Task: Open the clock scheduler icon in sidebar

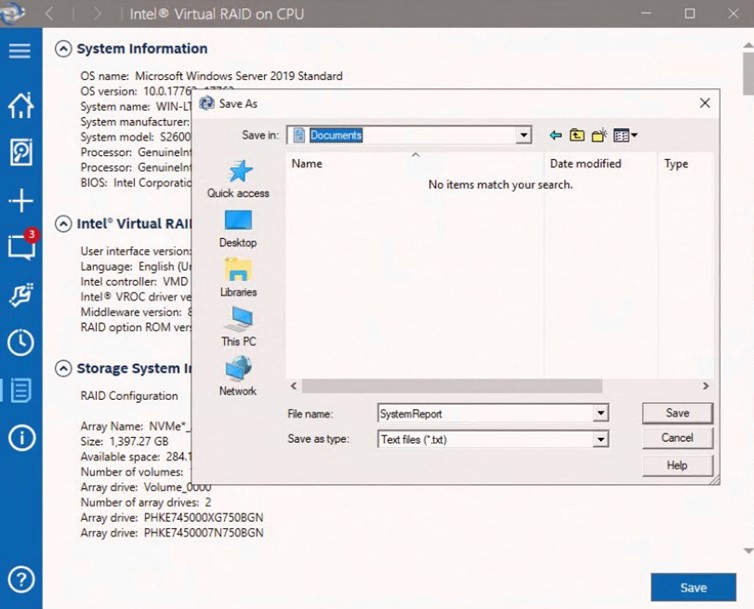Action: coord(21,343)
